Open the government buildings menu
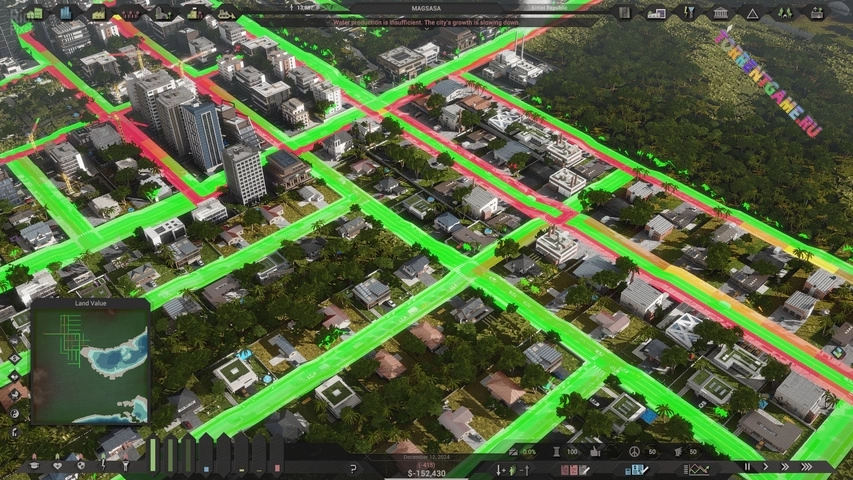The height and width of the screenshot is (480, 853). (720, 13)
